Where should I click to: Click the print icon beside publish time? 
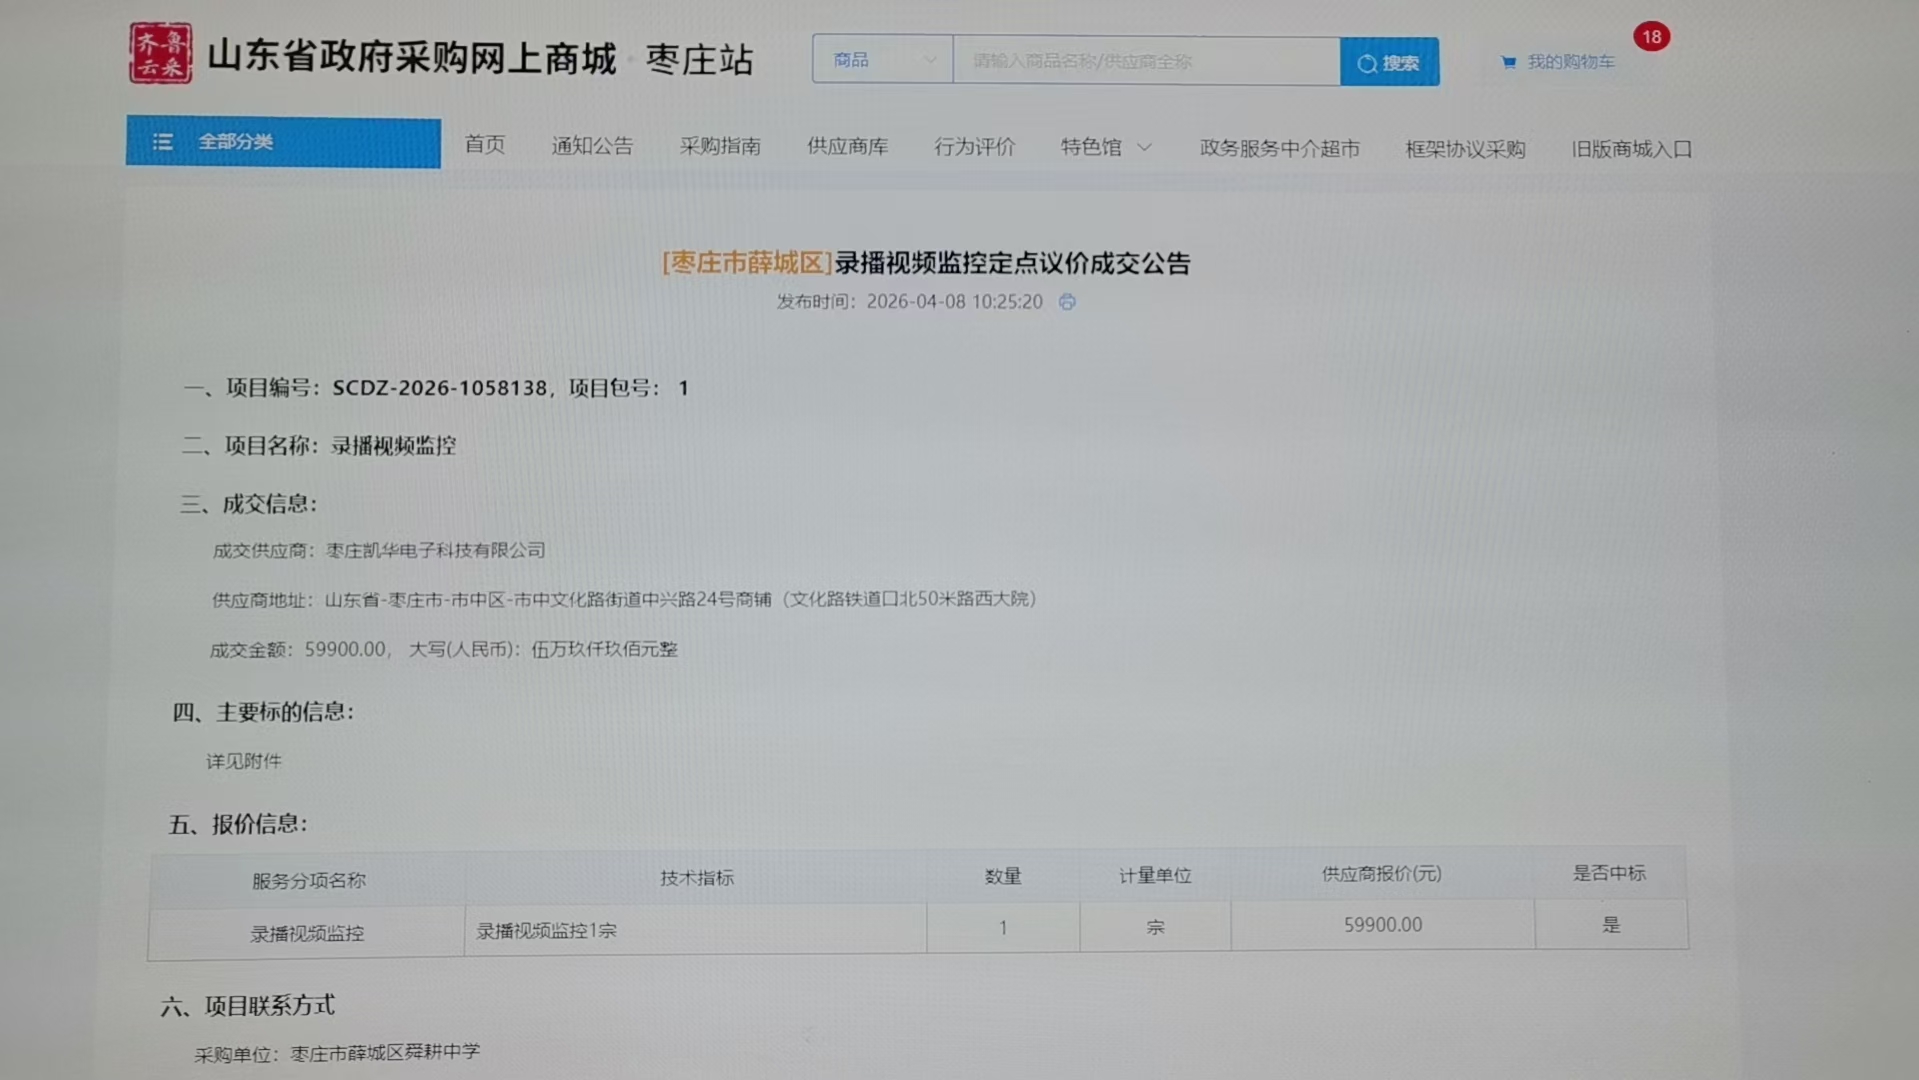(x=1067, y=302)
